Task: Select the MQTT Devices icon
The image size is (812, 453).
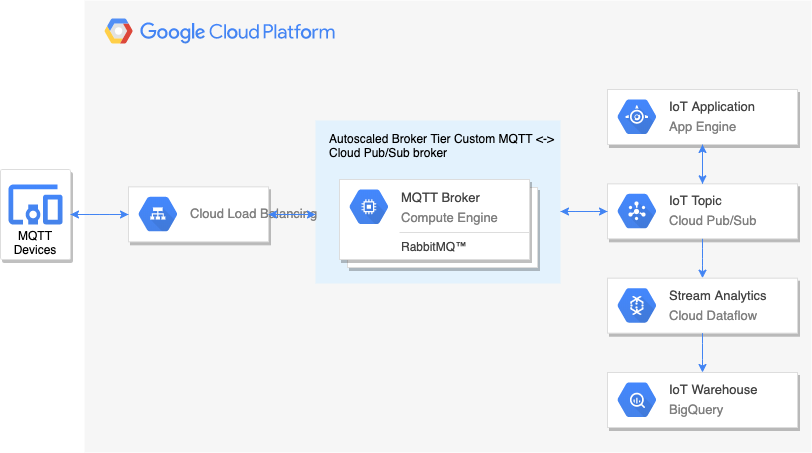Action: pos(35,204)
